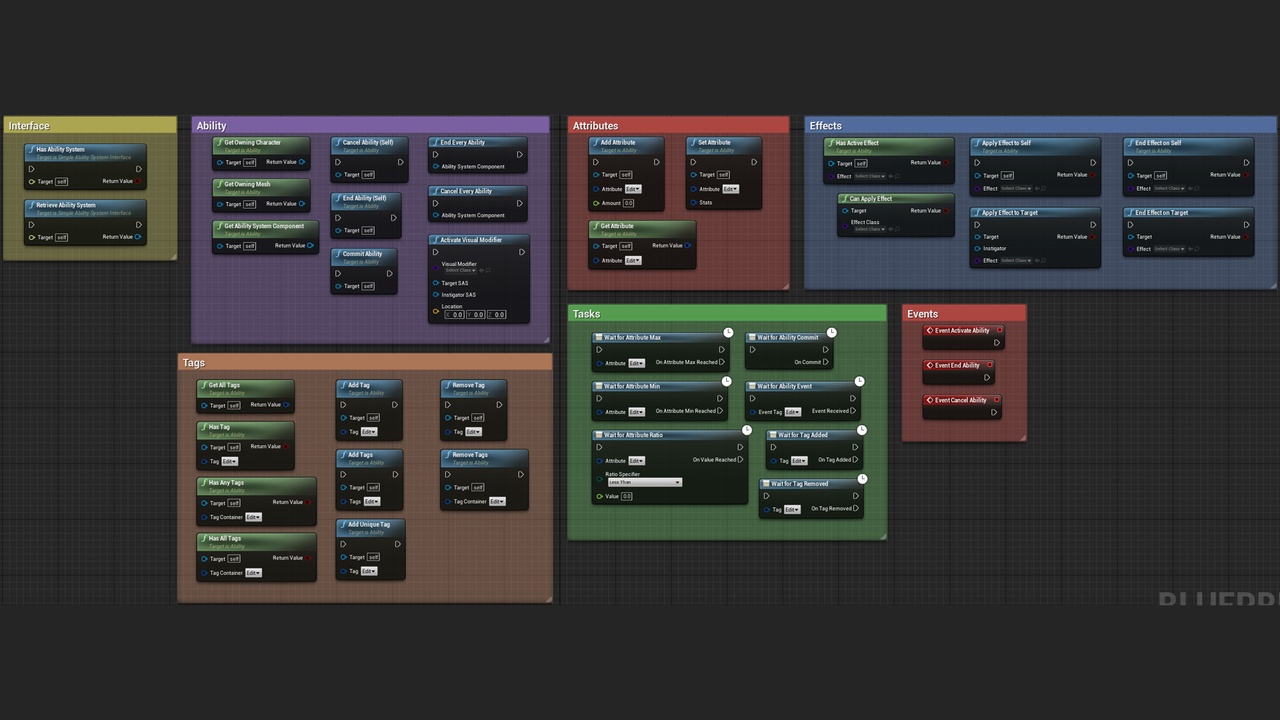Screen dimensions: 1280x720
Task: Click the function icon on Commit Ability node
Action: click(340, 253)
